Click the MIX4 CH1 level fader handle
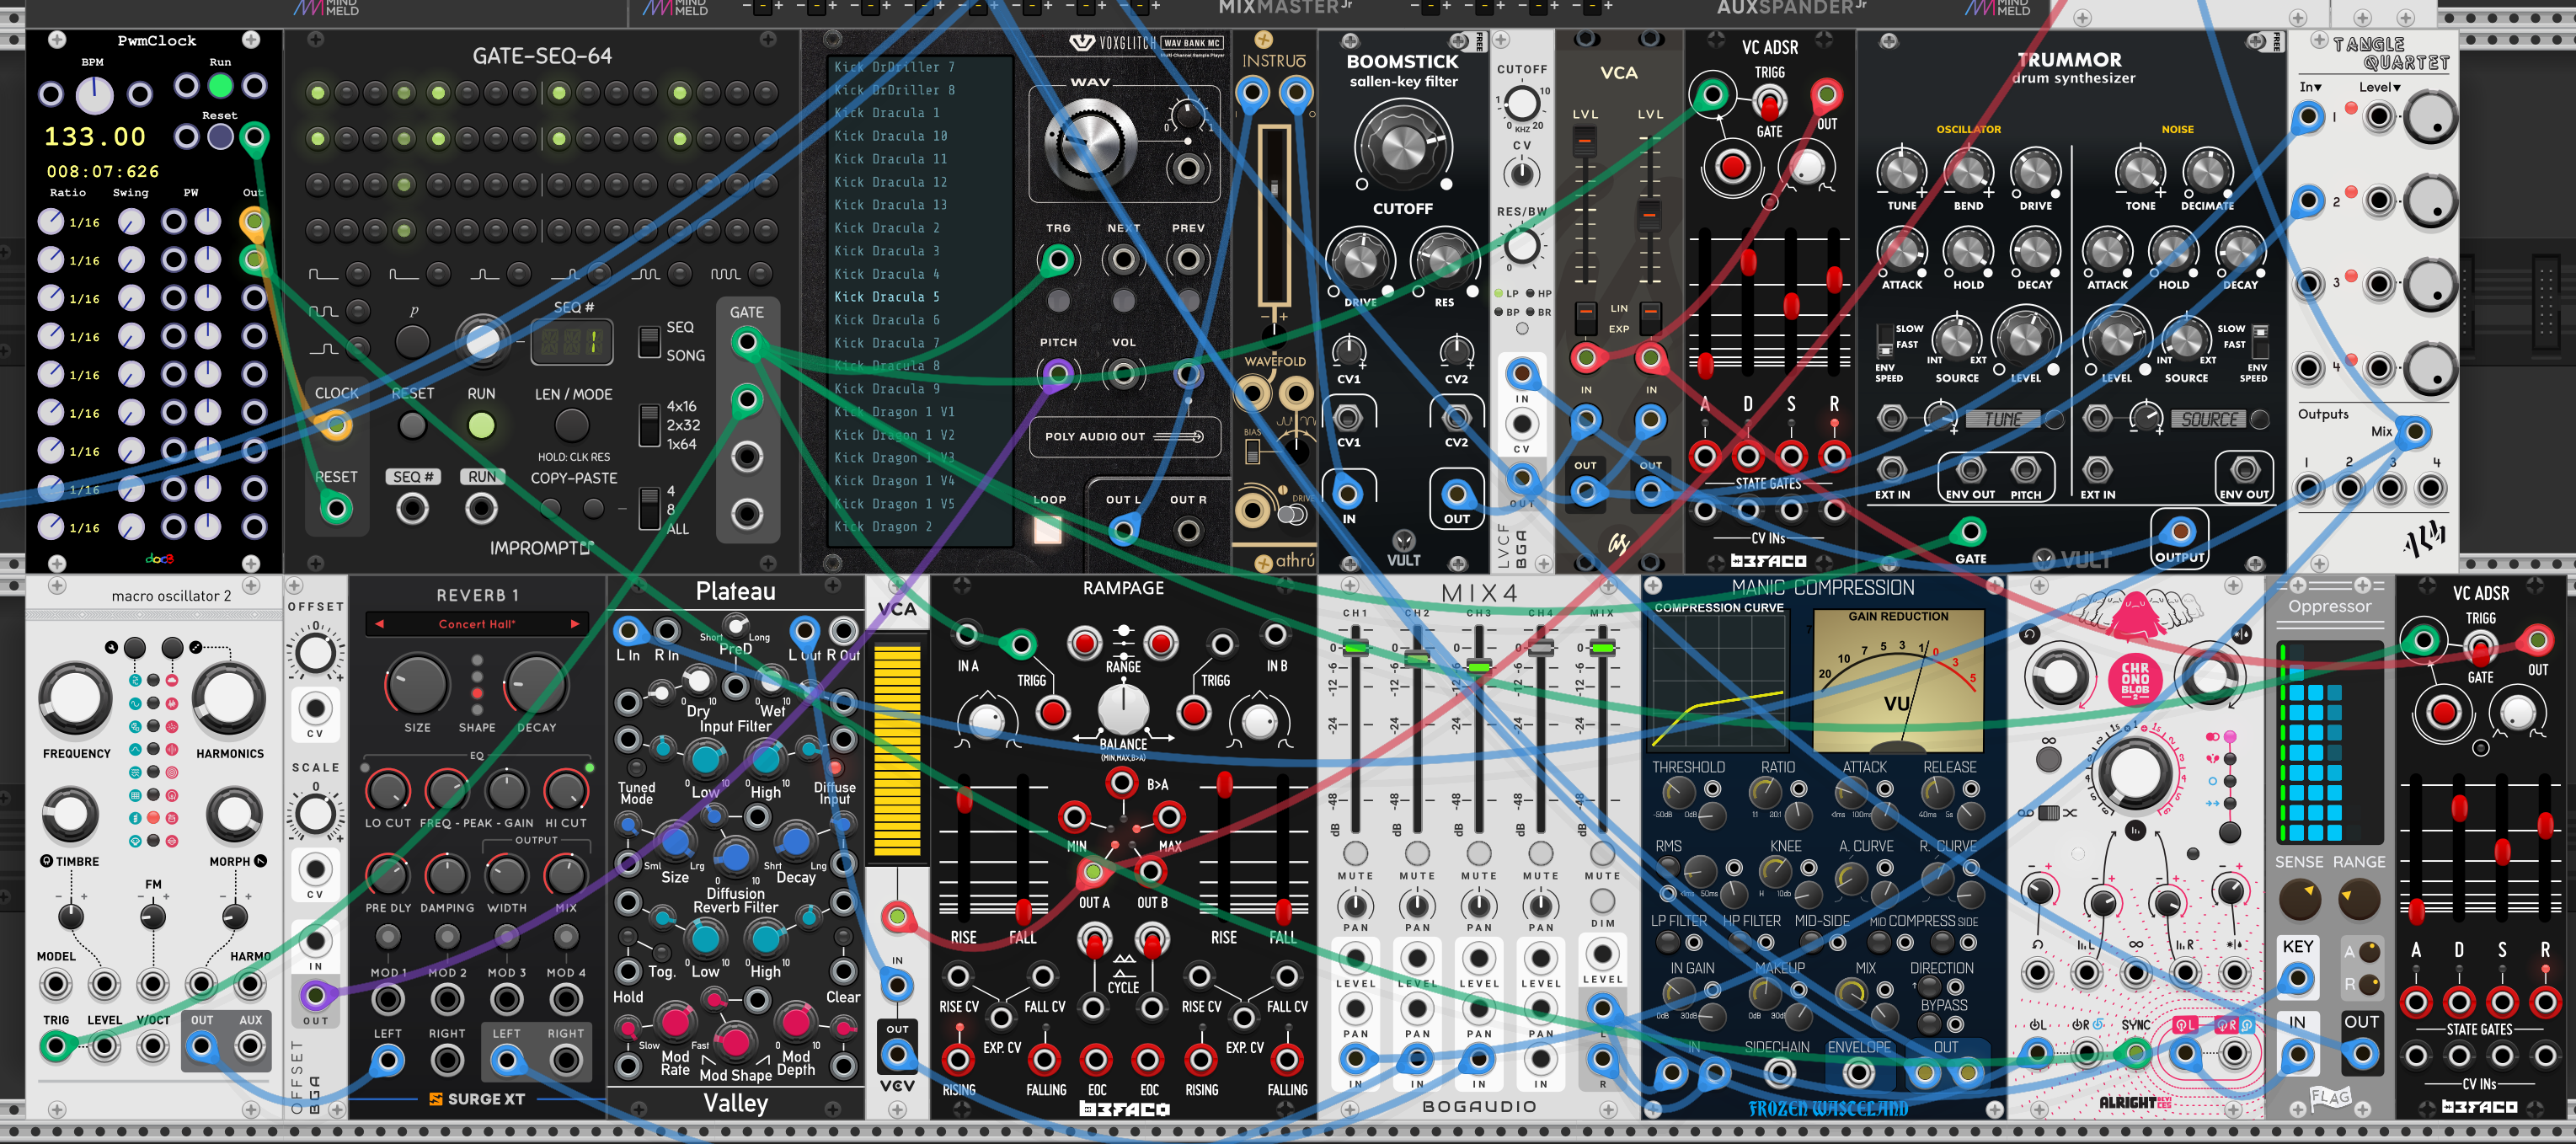Viewport: 2576px width, 1144px height. click(1355, 647)
